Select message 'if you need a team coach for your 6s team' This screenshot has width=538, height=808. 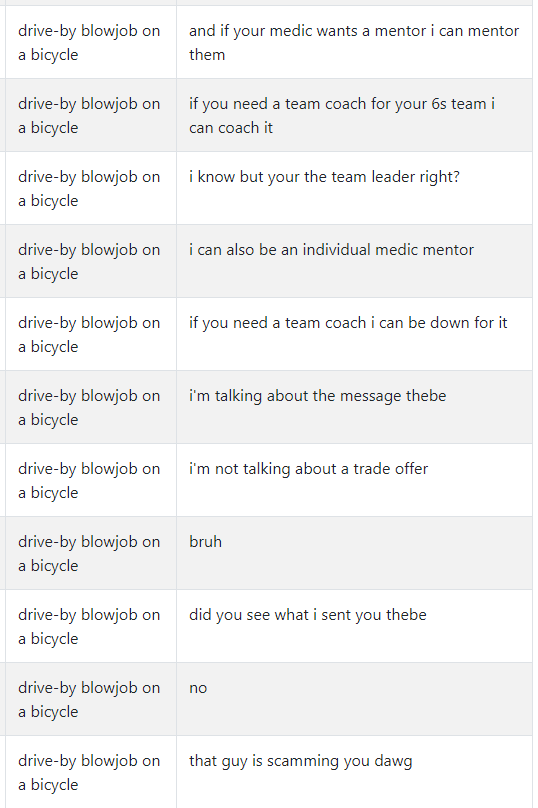pos(342,115)
